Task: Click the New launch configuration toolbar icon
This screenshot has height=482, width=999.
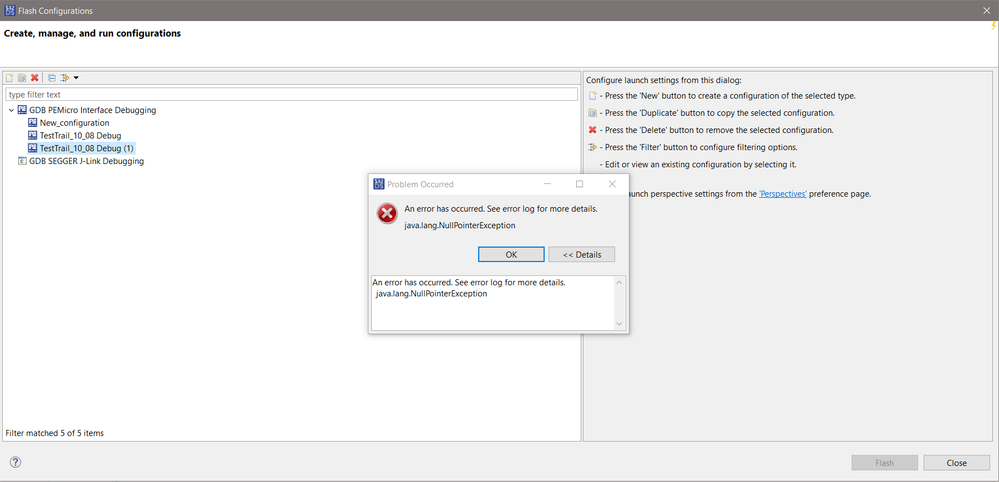Action: pos(10,78)
